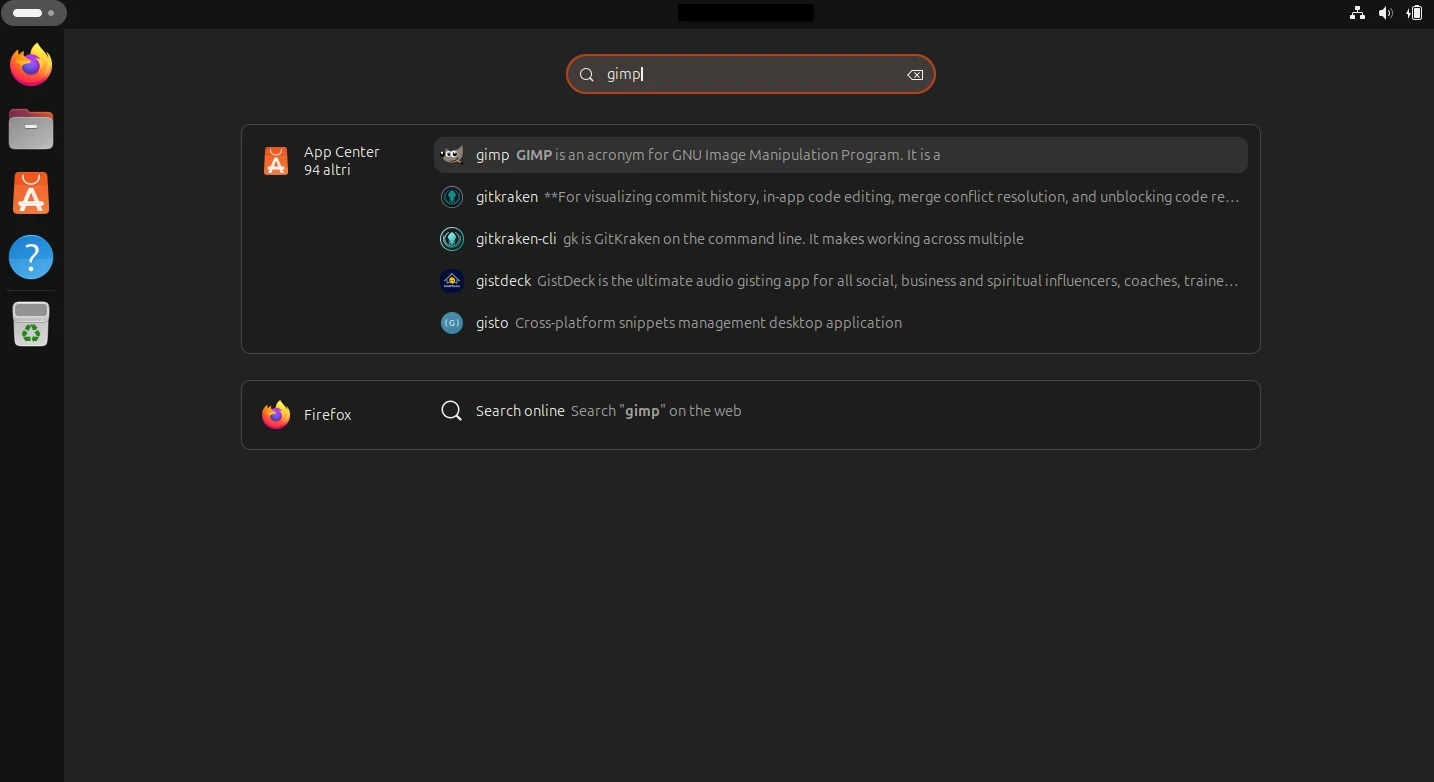Screen dimensions: 1434x782
Task: Click the GistDeck icon in results list
Action: (x=452, y=281)
